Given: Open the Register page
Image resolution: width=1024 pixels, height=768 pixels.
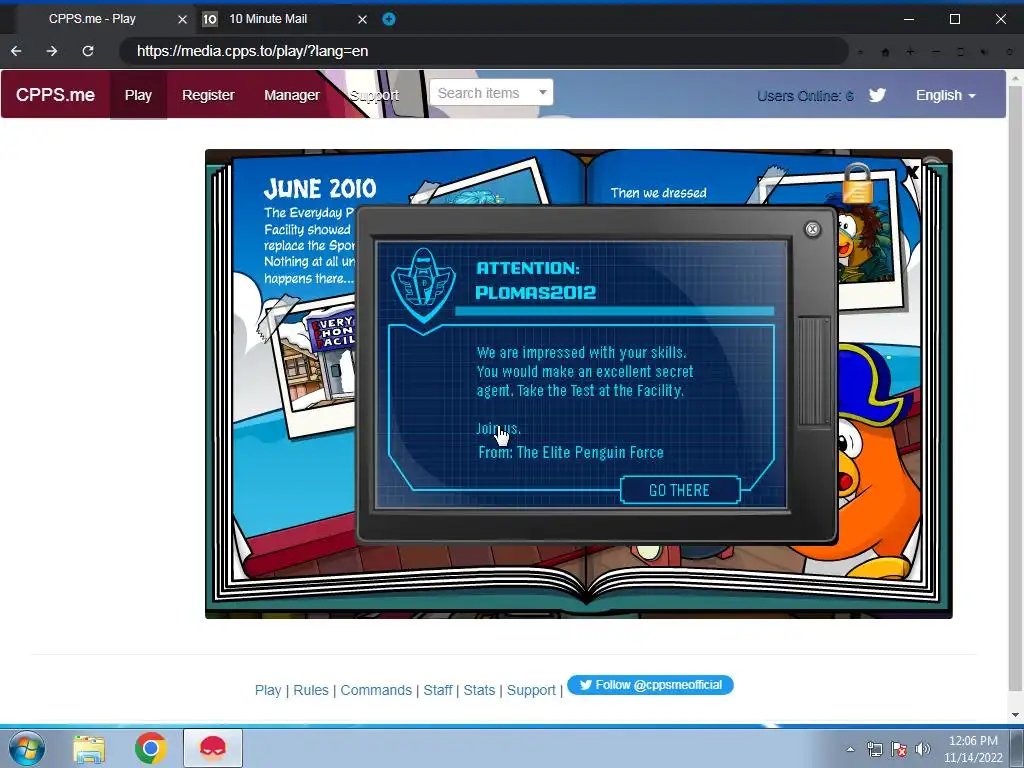Looking at the screenshot, I should tap(208, 95).
